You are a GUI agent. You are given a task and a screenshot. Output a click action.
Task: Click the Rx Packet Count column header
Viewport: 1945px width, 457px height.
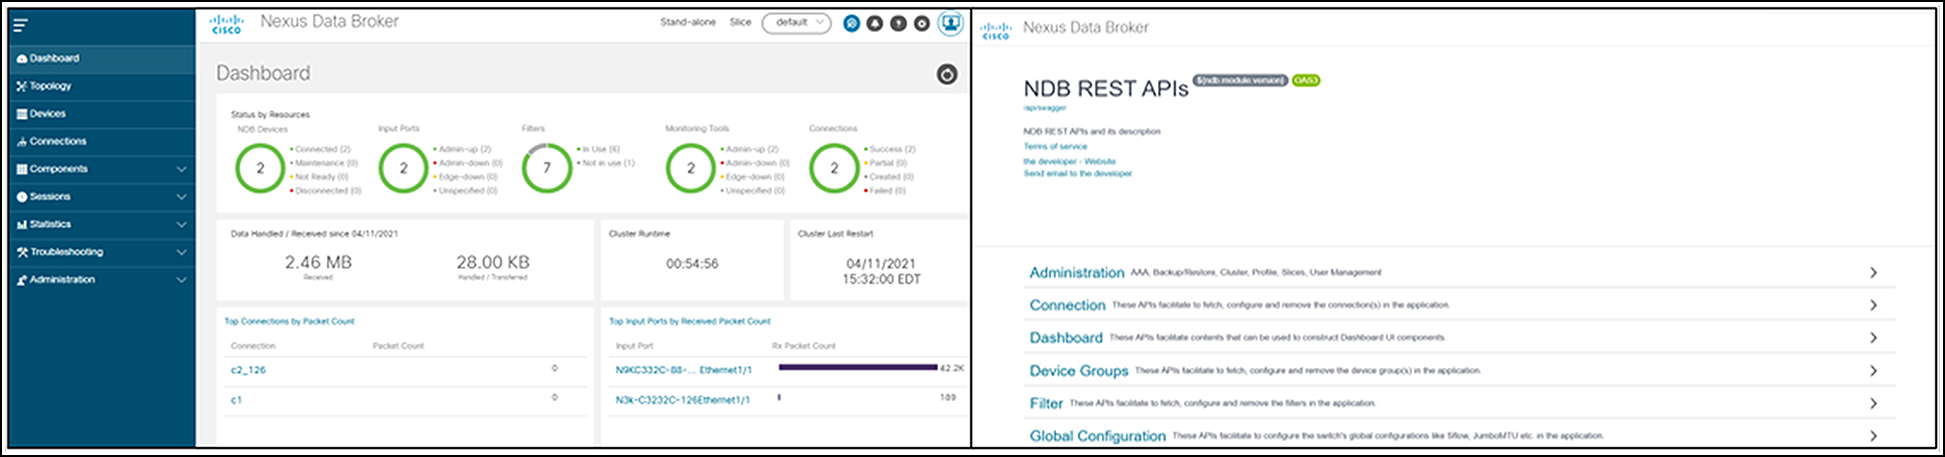click(x=804, y=346)
